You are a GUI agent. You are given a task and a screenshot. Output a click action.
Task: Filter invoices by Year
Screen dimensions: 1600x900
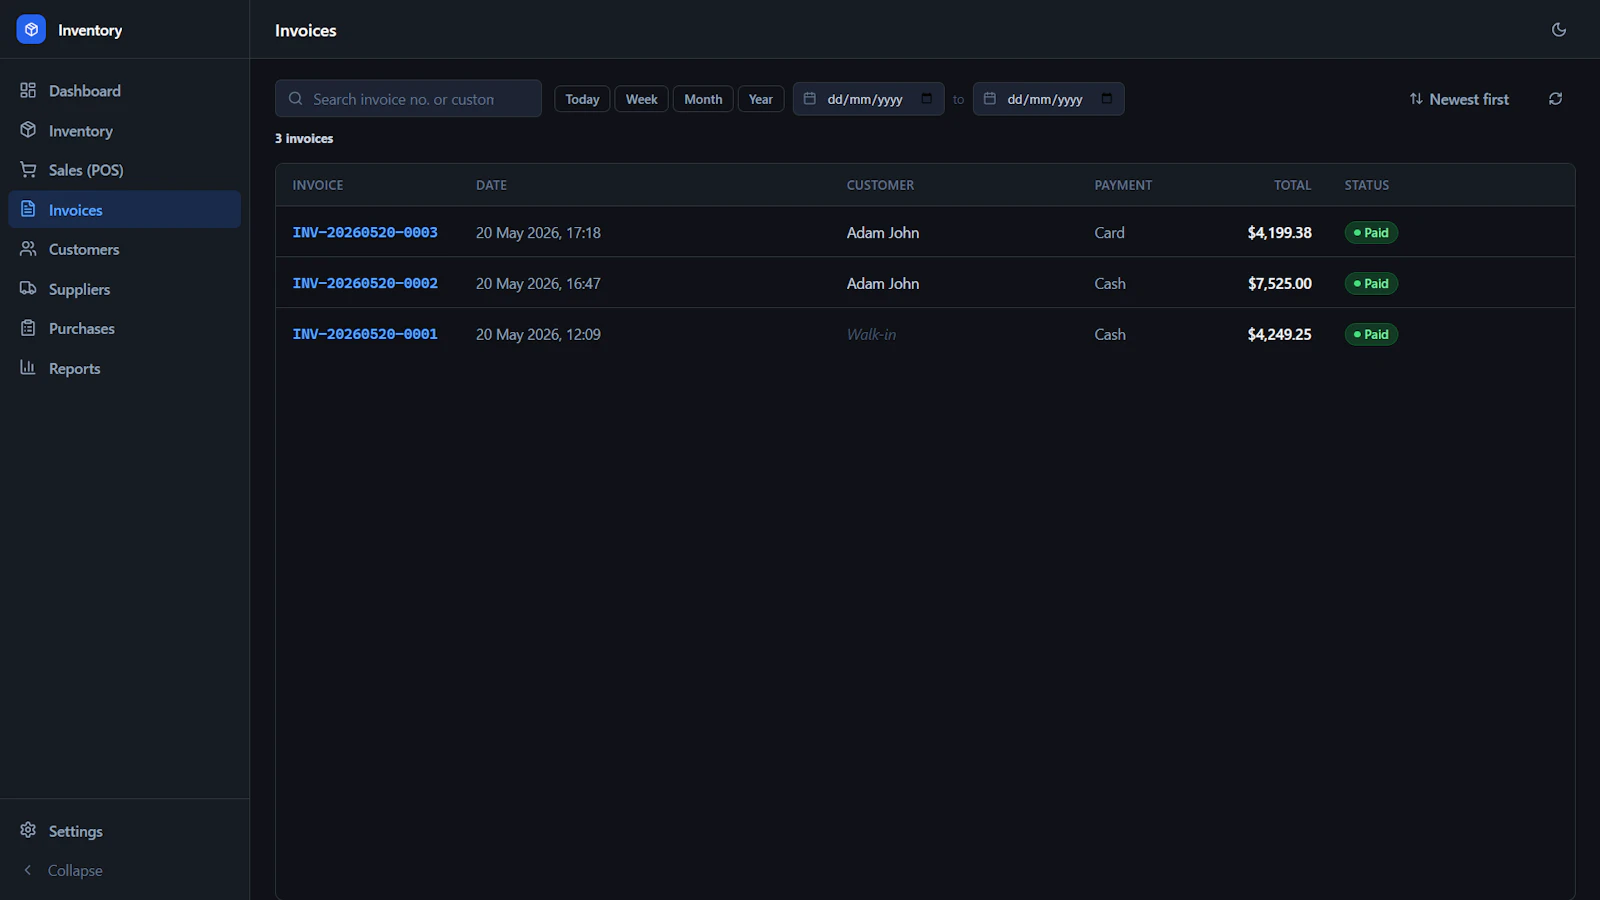pyautogui.click(x=761, y=99)
